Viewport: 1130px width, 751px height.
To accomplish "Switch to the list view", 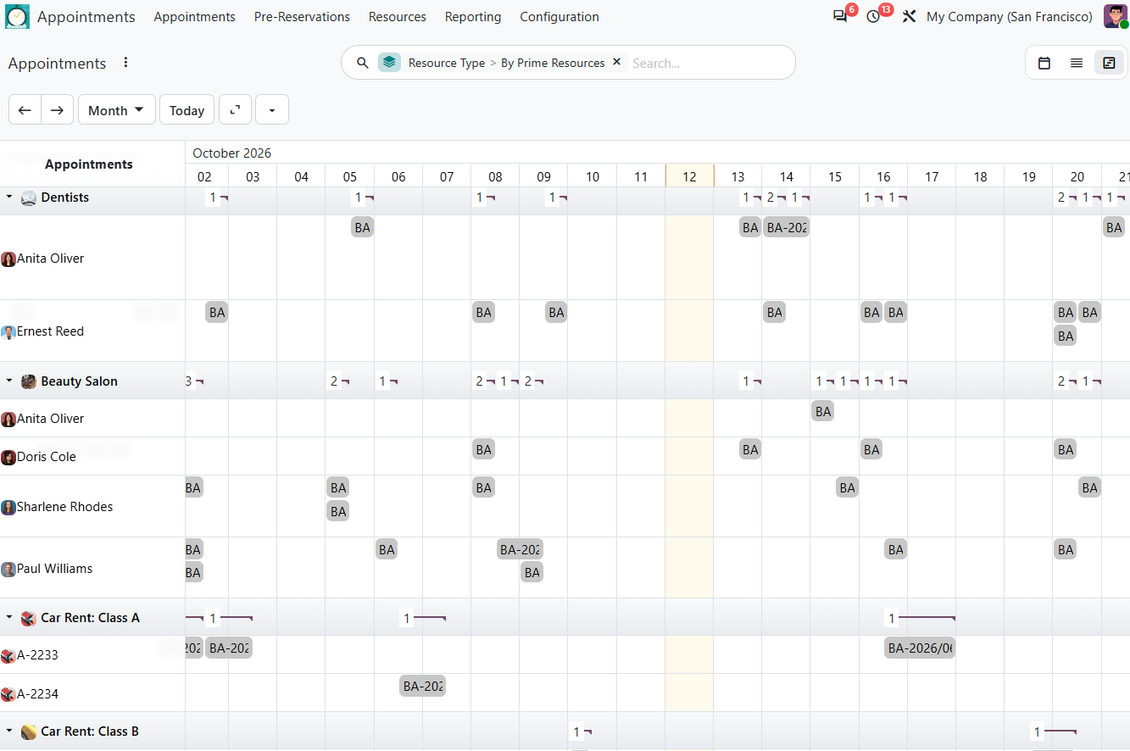I will [x=1076, y=63].
